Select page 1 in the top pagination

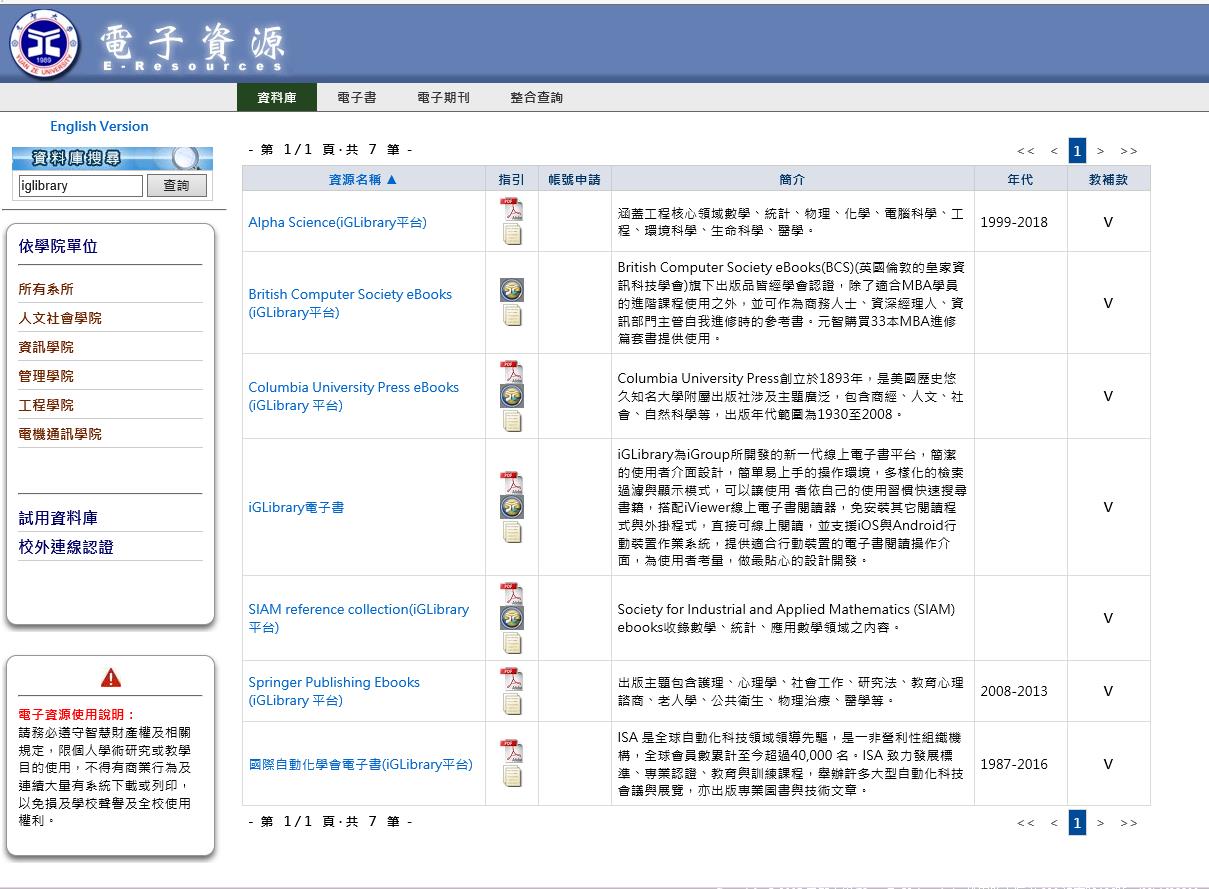(x=1077, y=151)
